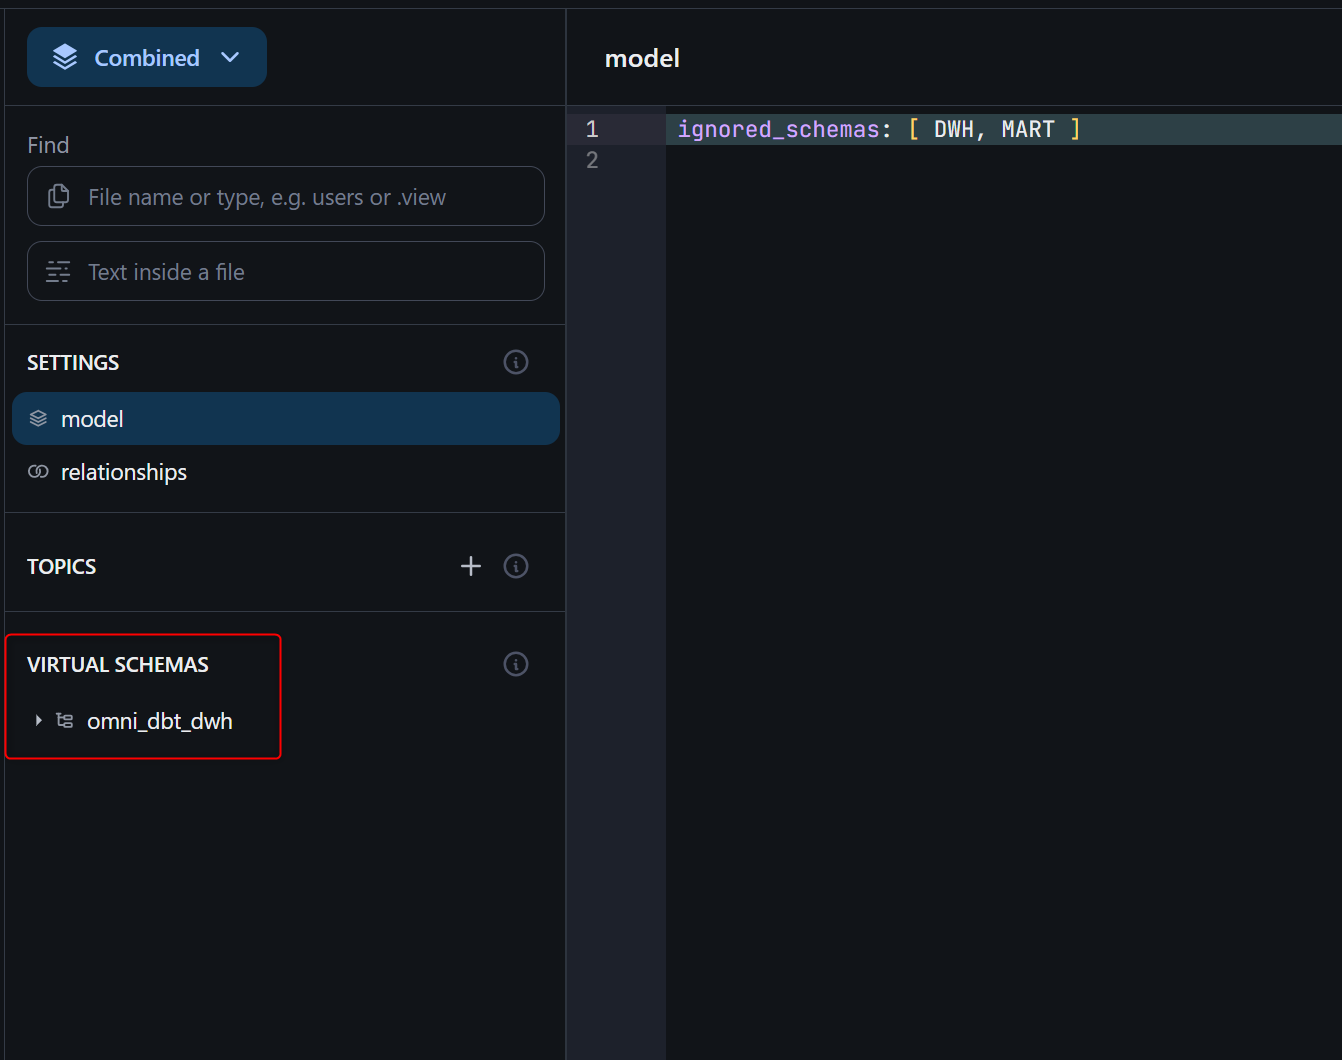Image resolution: width=1342 pixels, height=1060 pixels.
Task: Click the layers icon next to model
Action: (x=38, y=419)
